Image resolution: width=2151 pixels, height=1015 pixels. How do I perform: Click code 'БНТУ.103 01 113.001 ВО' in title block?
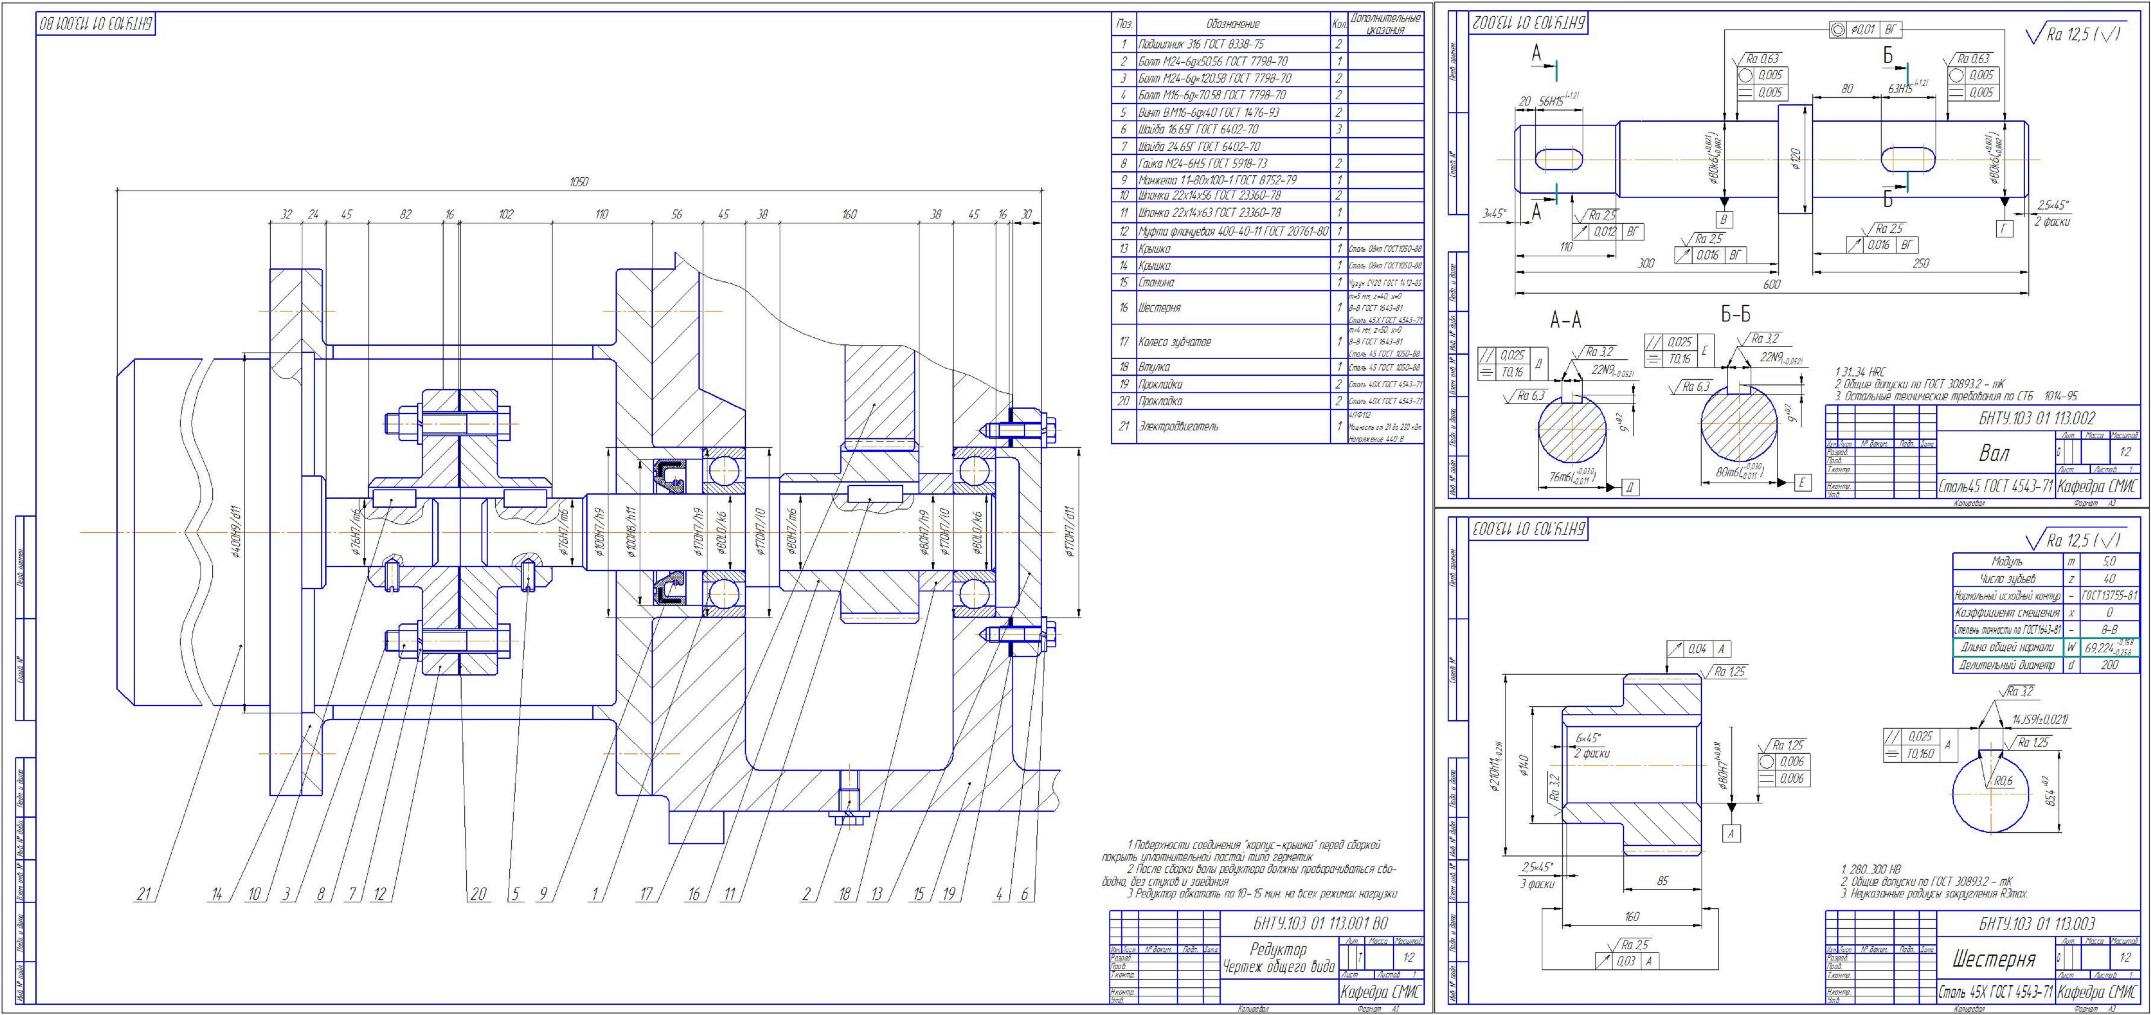click(x=1323, y=923)
